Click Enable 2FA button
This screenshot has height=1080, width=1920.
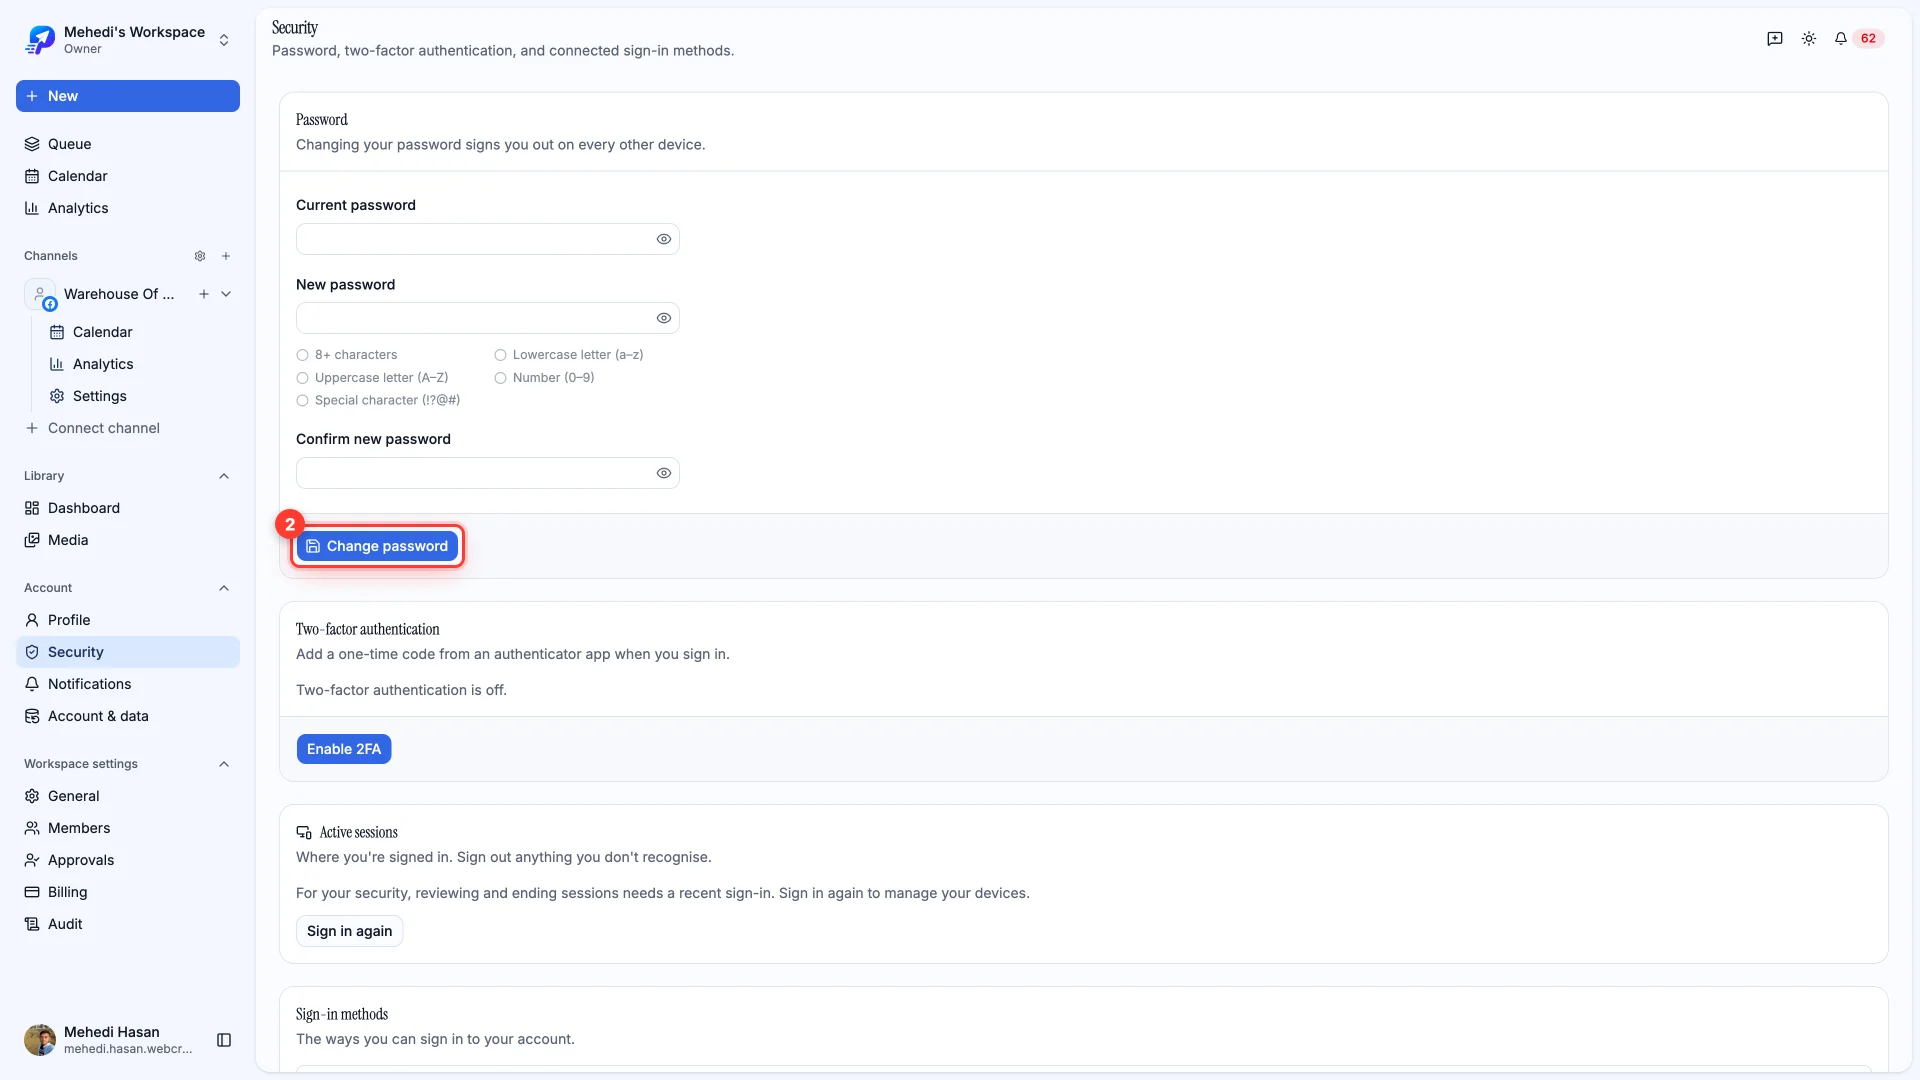point(344,749)
